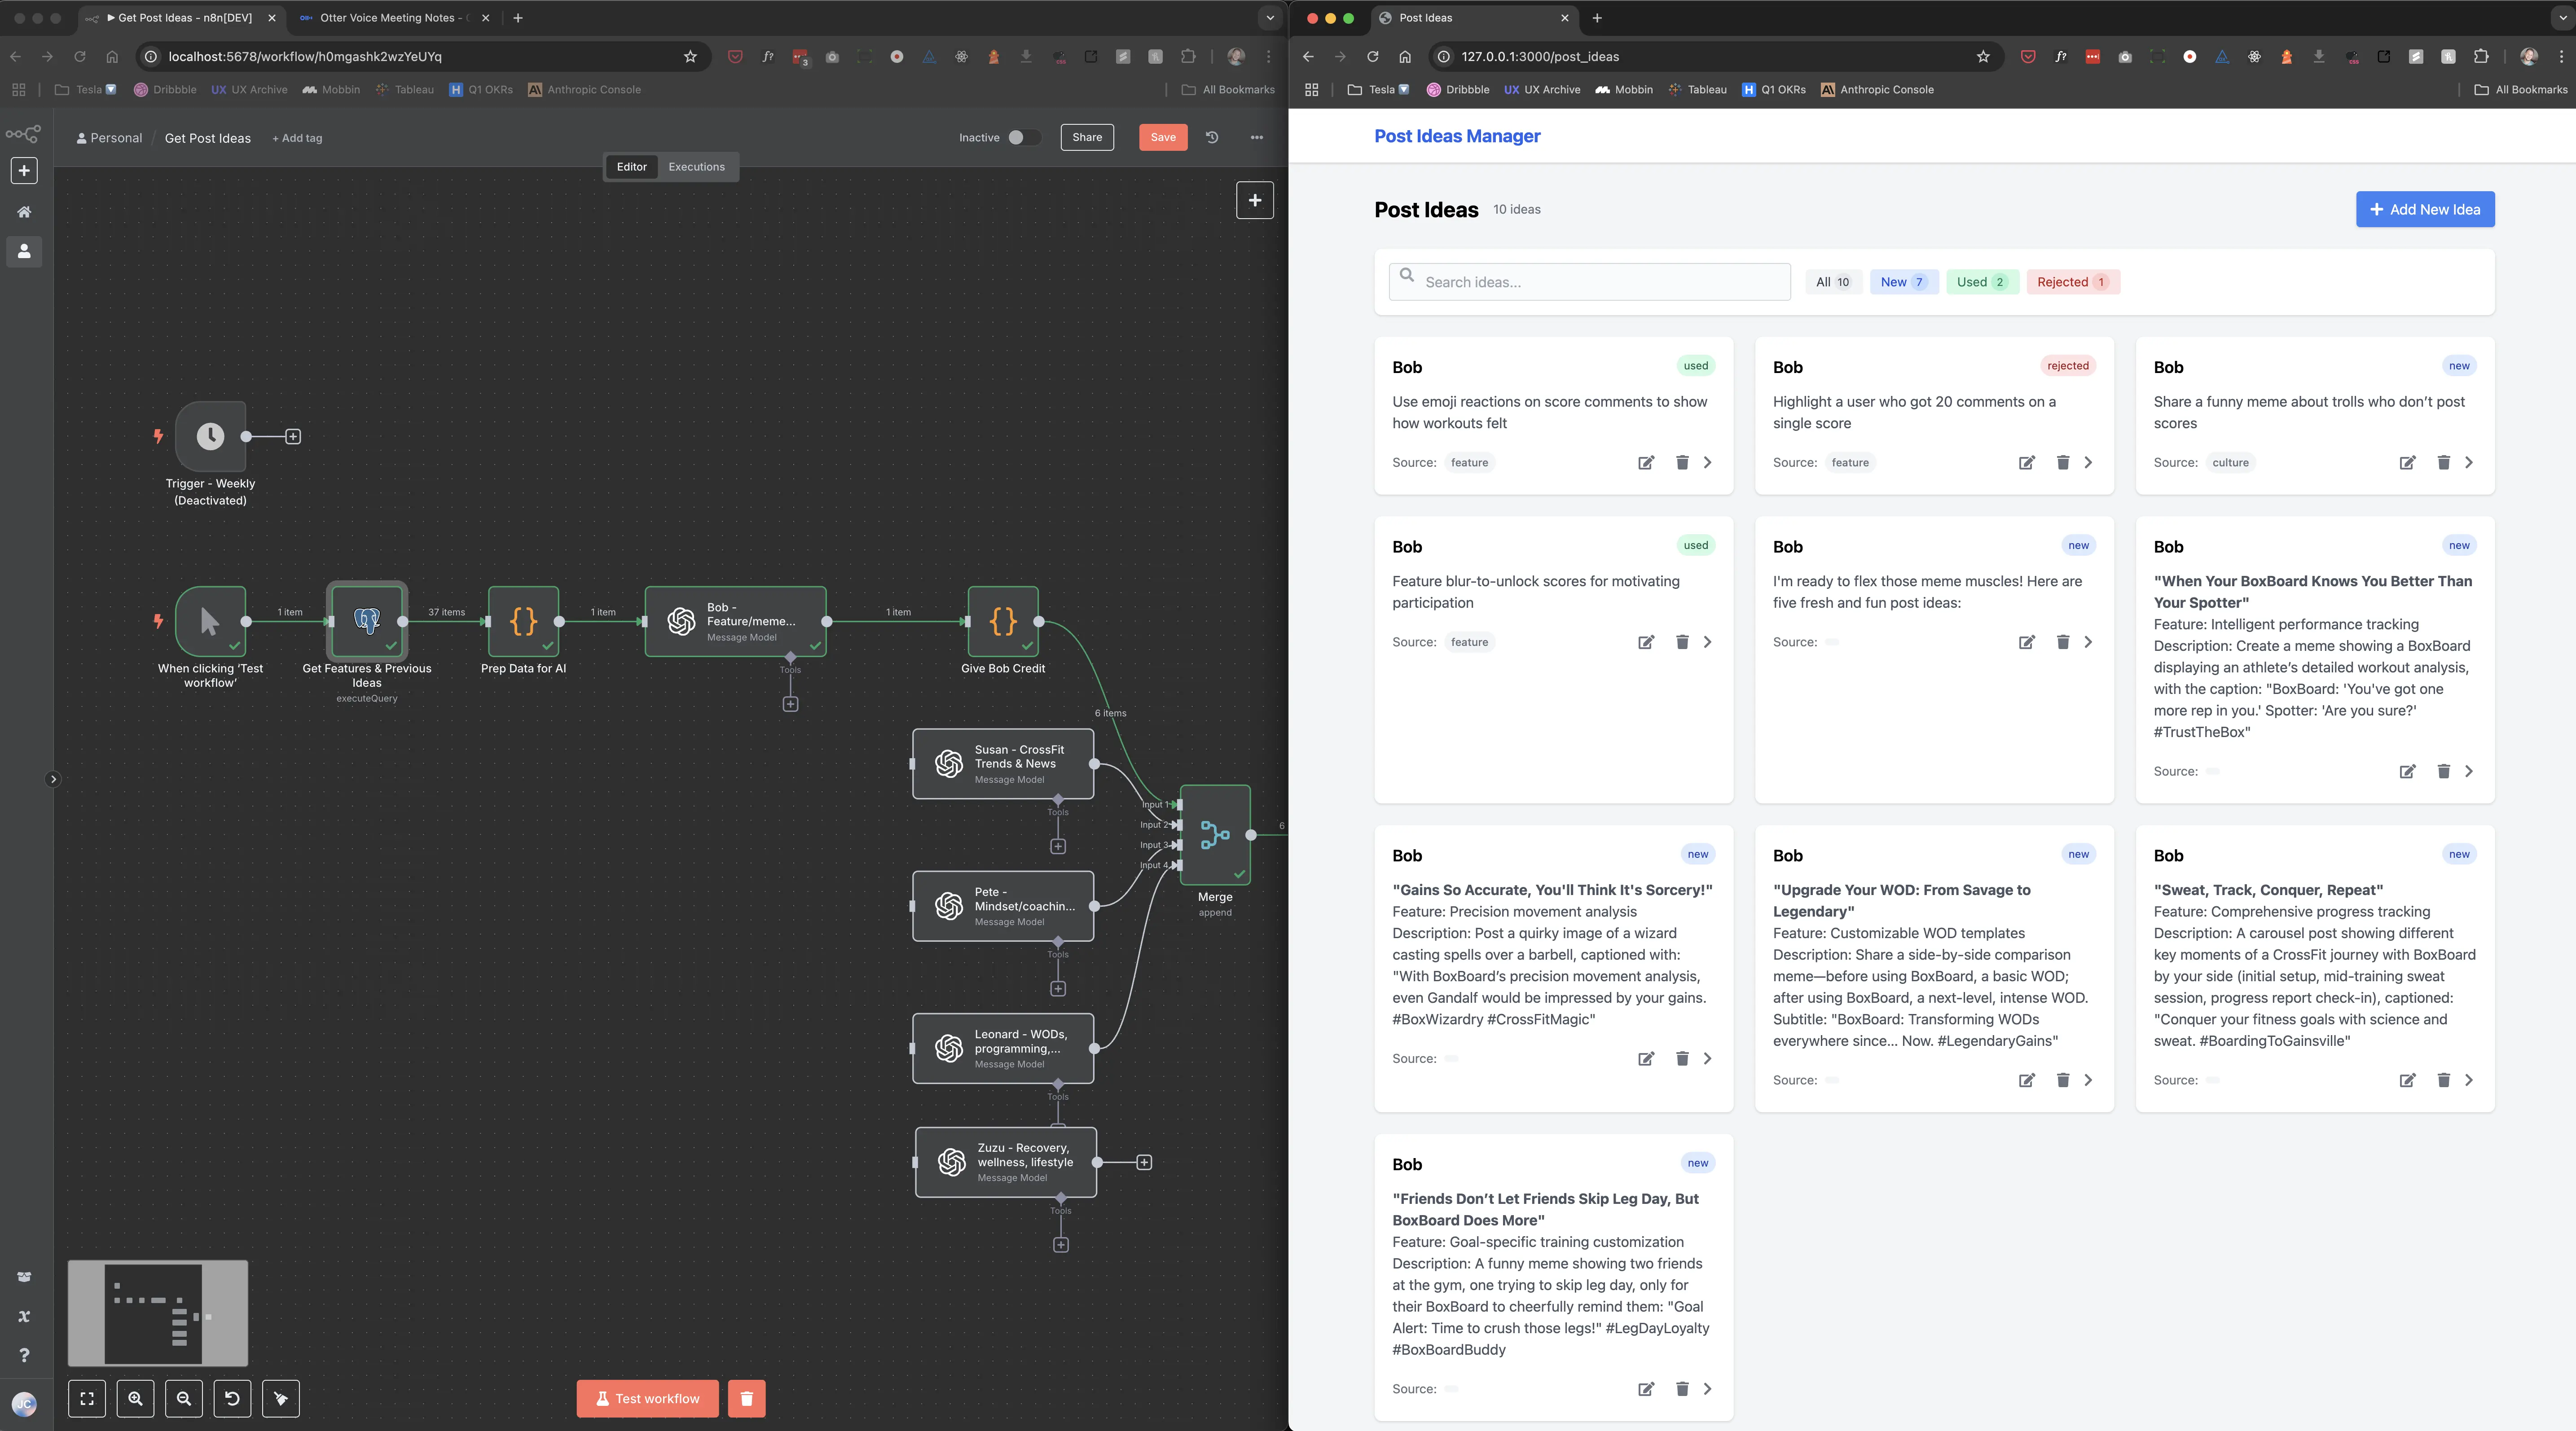Edit the 'Sweat, Track, Conquer, Repeat' idea
The image size is (2576, 1431).
point(2408,1080)
